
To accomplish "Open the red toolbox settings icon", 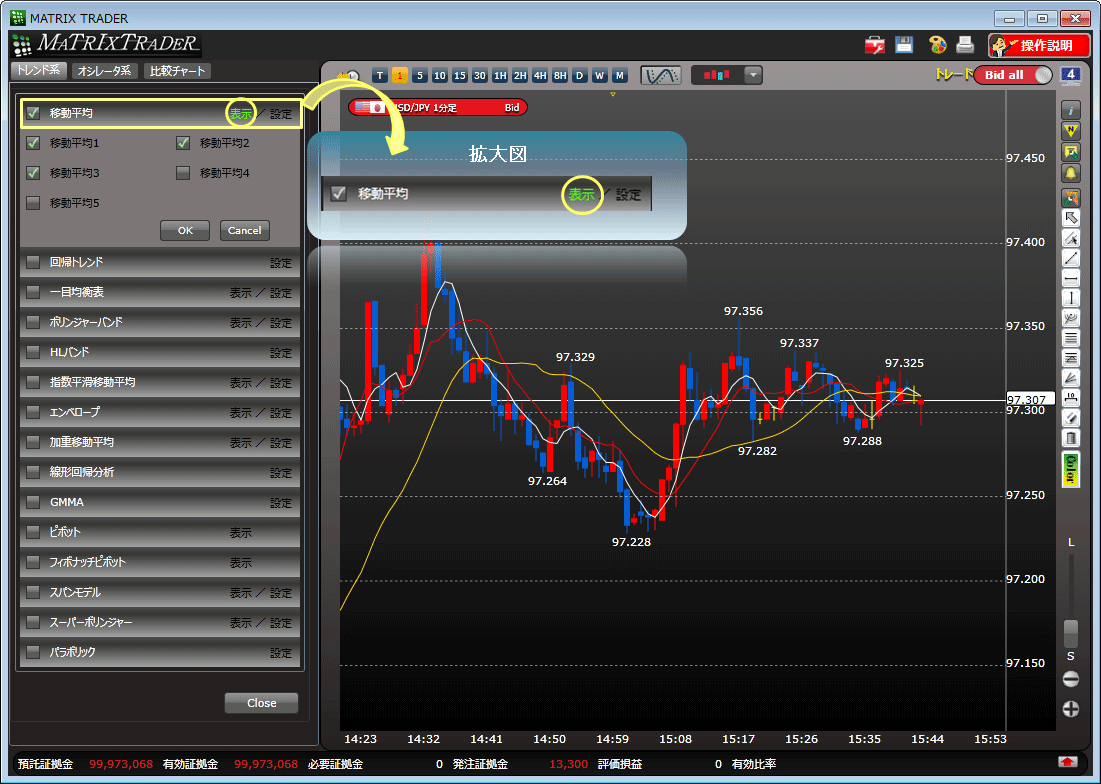I will [875, 45].
